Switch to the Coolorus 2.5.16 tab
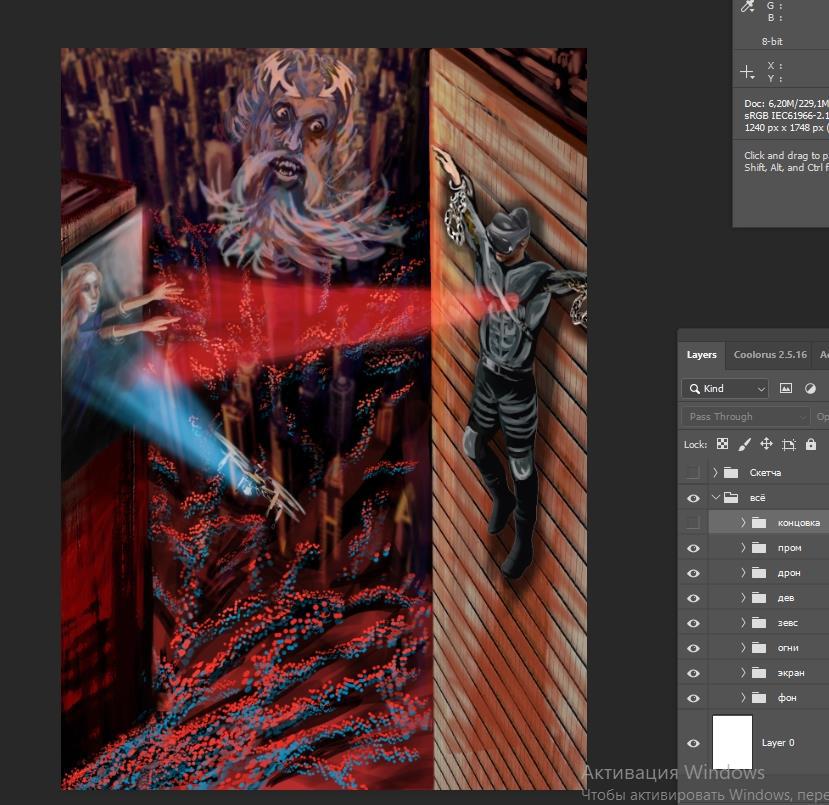The width and height of the screenshot is (829, 805). pyautogui.click(x=769, y=355)
